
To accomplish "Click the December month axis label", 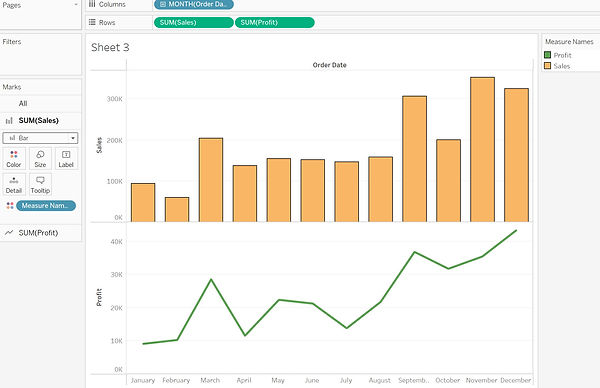I will coord(515,380).
